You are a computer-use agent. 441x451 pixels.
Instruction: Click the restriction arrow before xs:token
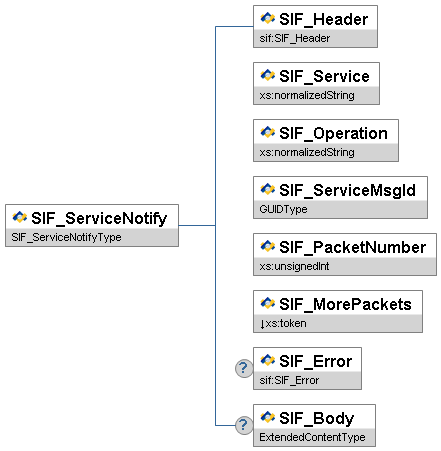coord(262,324)
